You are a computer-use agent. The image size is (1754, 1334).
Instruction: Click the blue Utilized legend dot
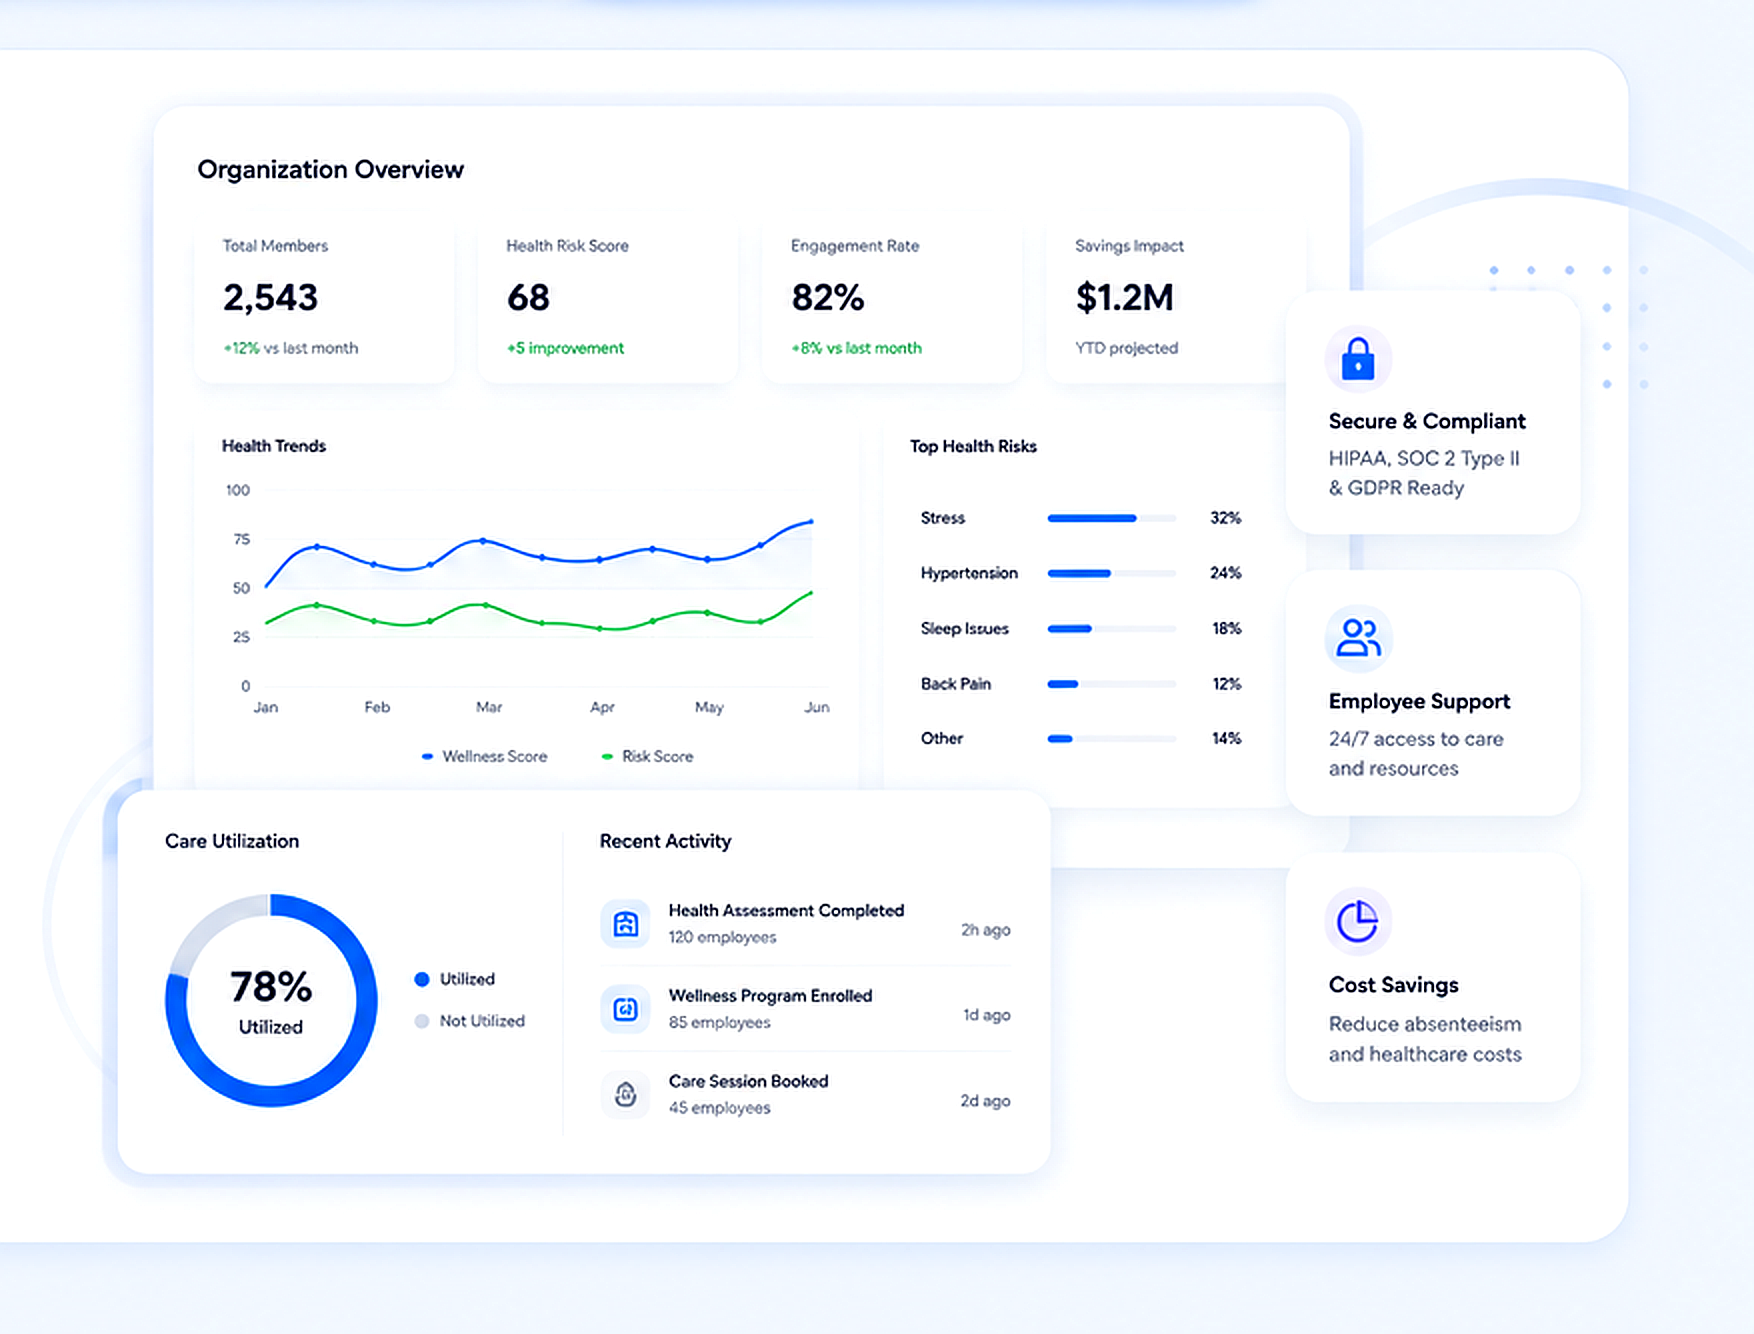point(422,979)
